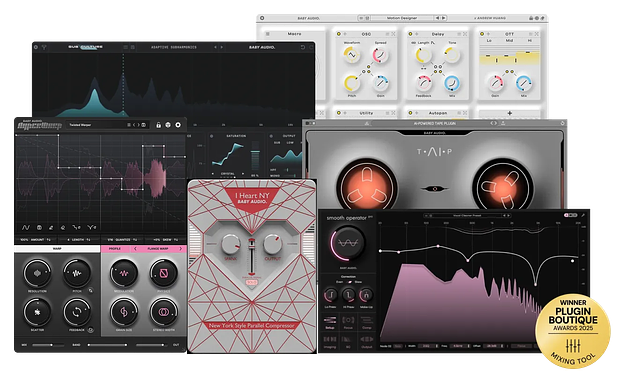Toggle the OTT module power button
Screen dimensions: 625x383
(482, 34)
